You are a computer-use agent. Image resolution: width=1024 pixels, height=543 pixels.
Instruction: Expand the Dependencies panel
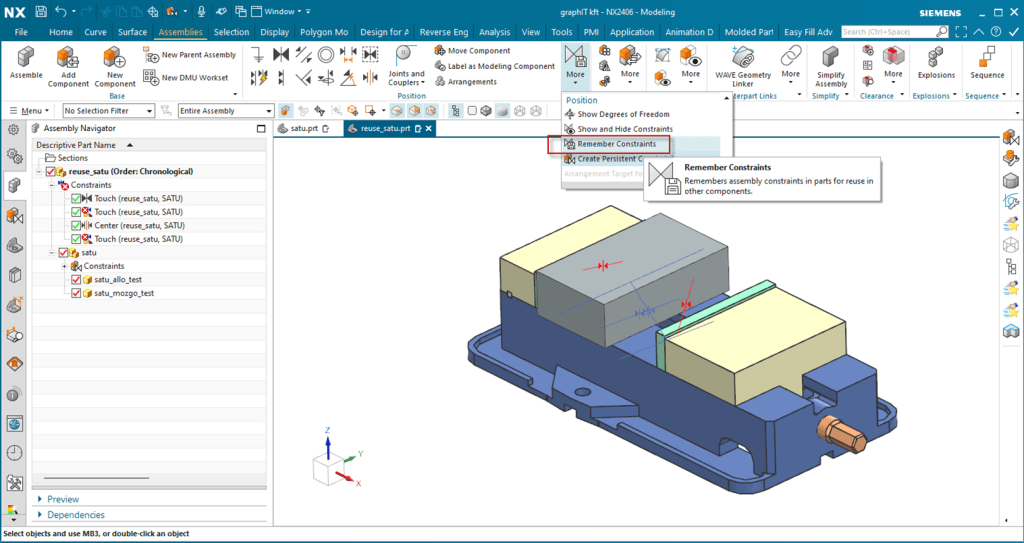tap(76, 515)
